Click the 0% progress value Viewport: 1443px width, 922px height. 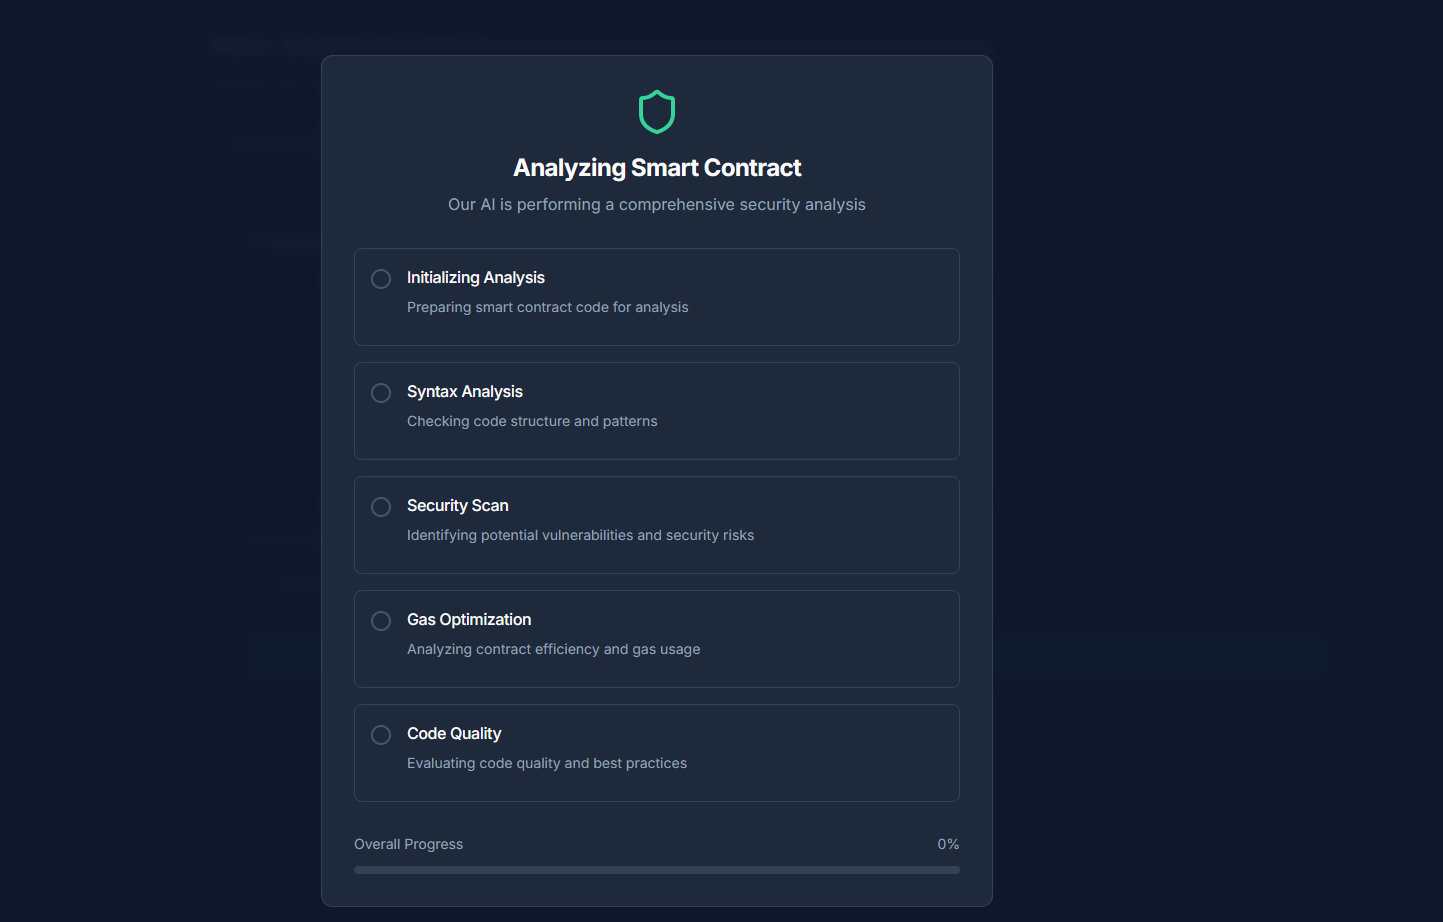pos(948,844)
